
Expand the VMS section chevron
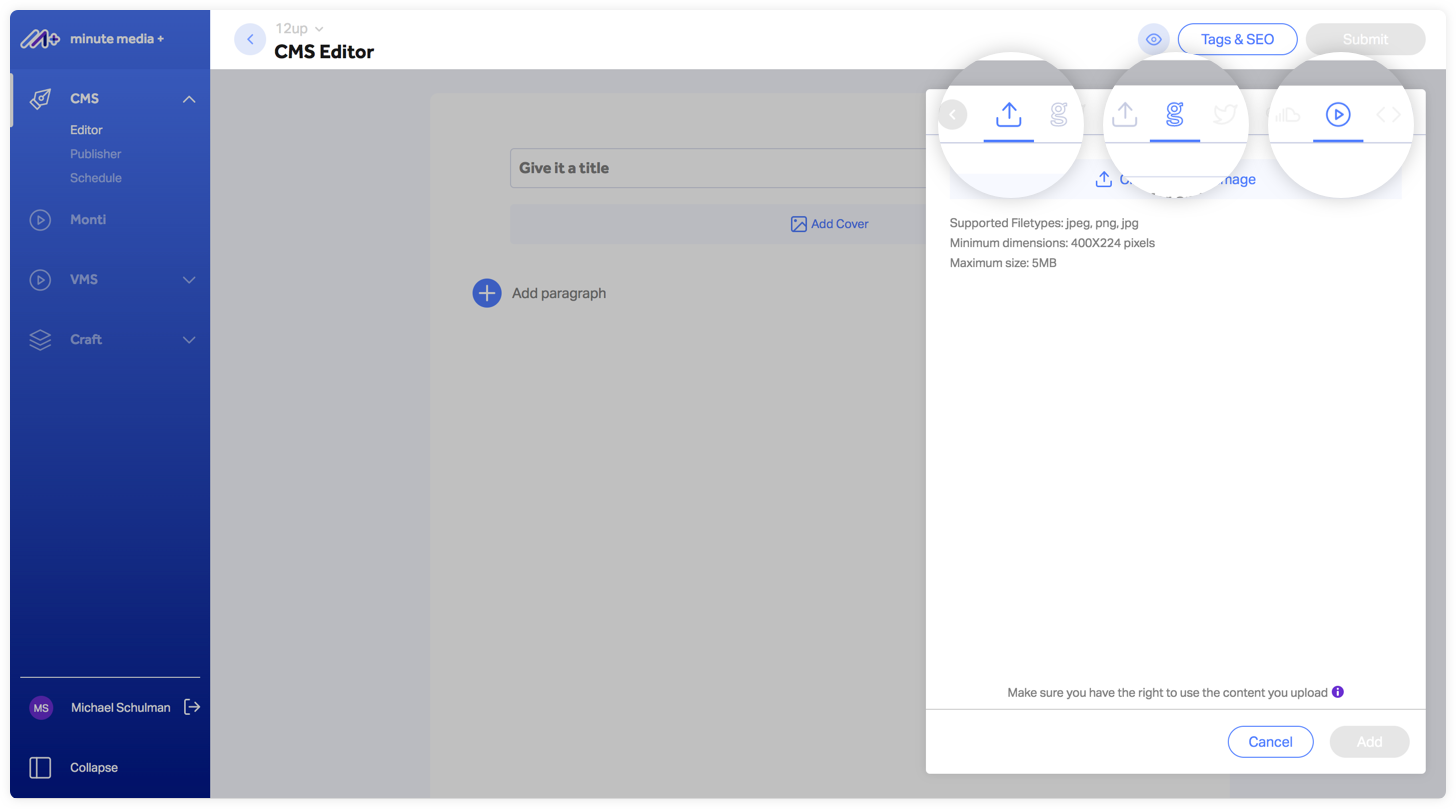(x=189, y=280)
